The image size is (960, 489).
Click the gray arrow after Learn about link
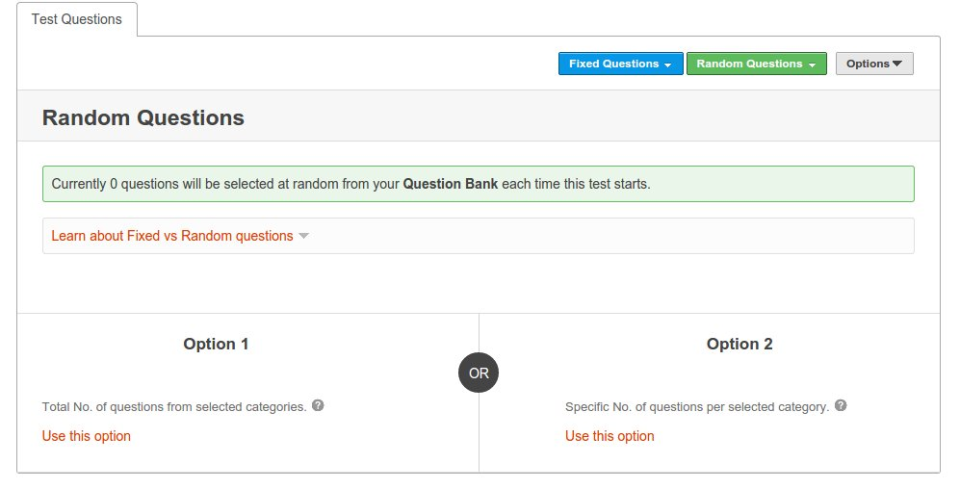point(304,236)
